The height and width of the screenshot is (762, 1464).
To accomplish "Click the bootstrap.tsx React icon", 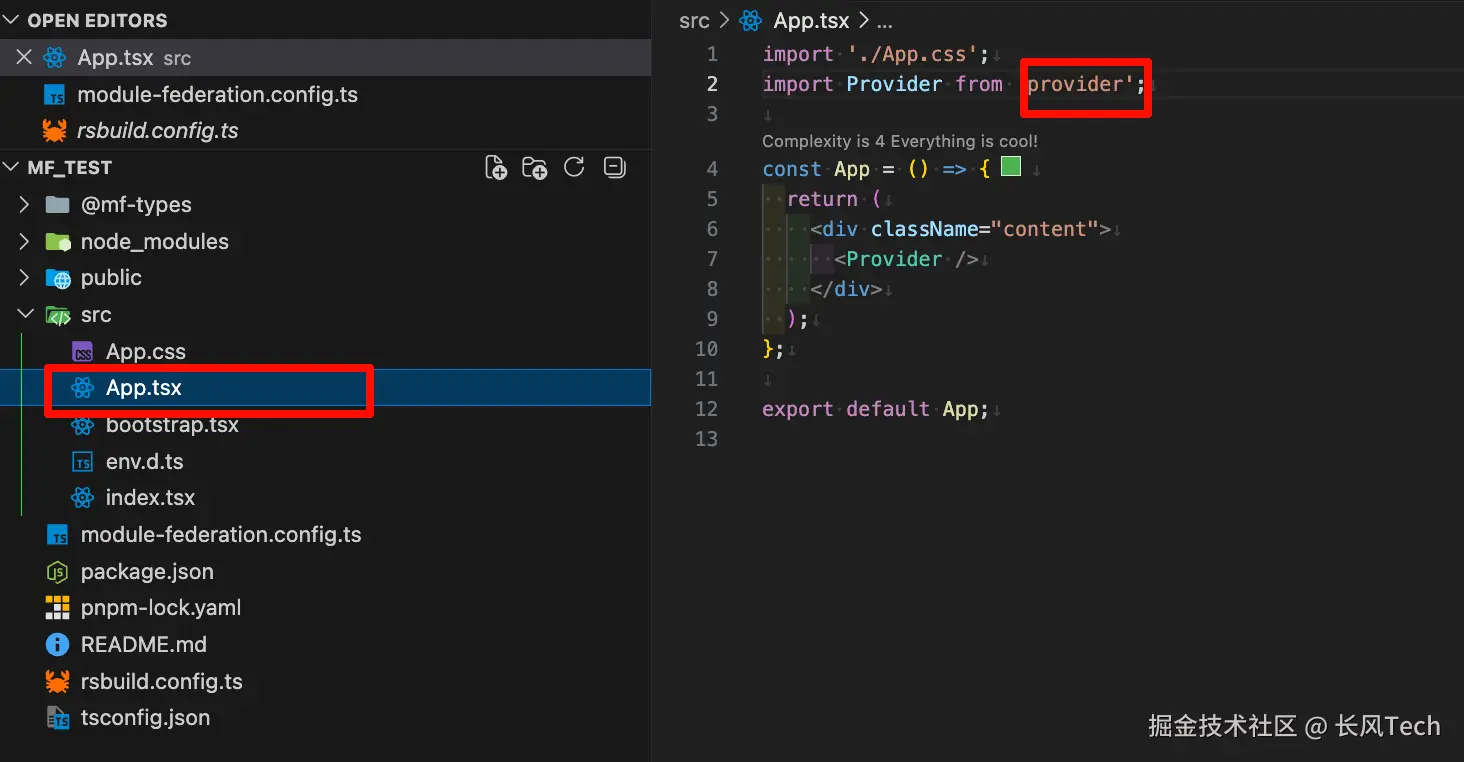I will [83, 425].
